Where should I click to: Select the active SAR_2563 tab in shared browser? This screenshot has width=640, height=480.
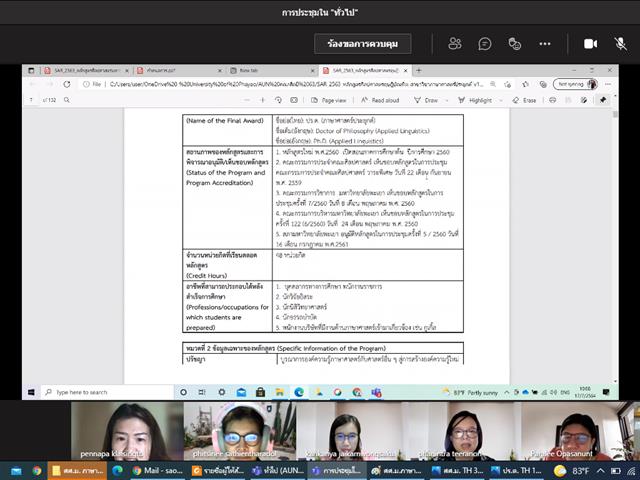click(x=364, y=71)
